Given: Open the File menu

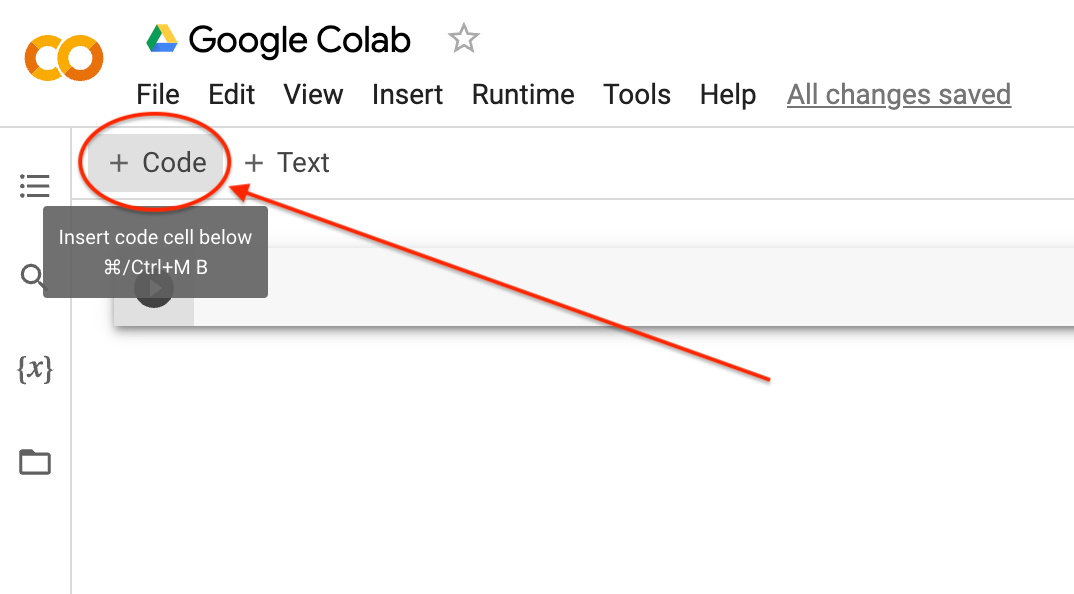Looking at the screenshot, I should coord(157,94).
